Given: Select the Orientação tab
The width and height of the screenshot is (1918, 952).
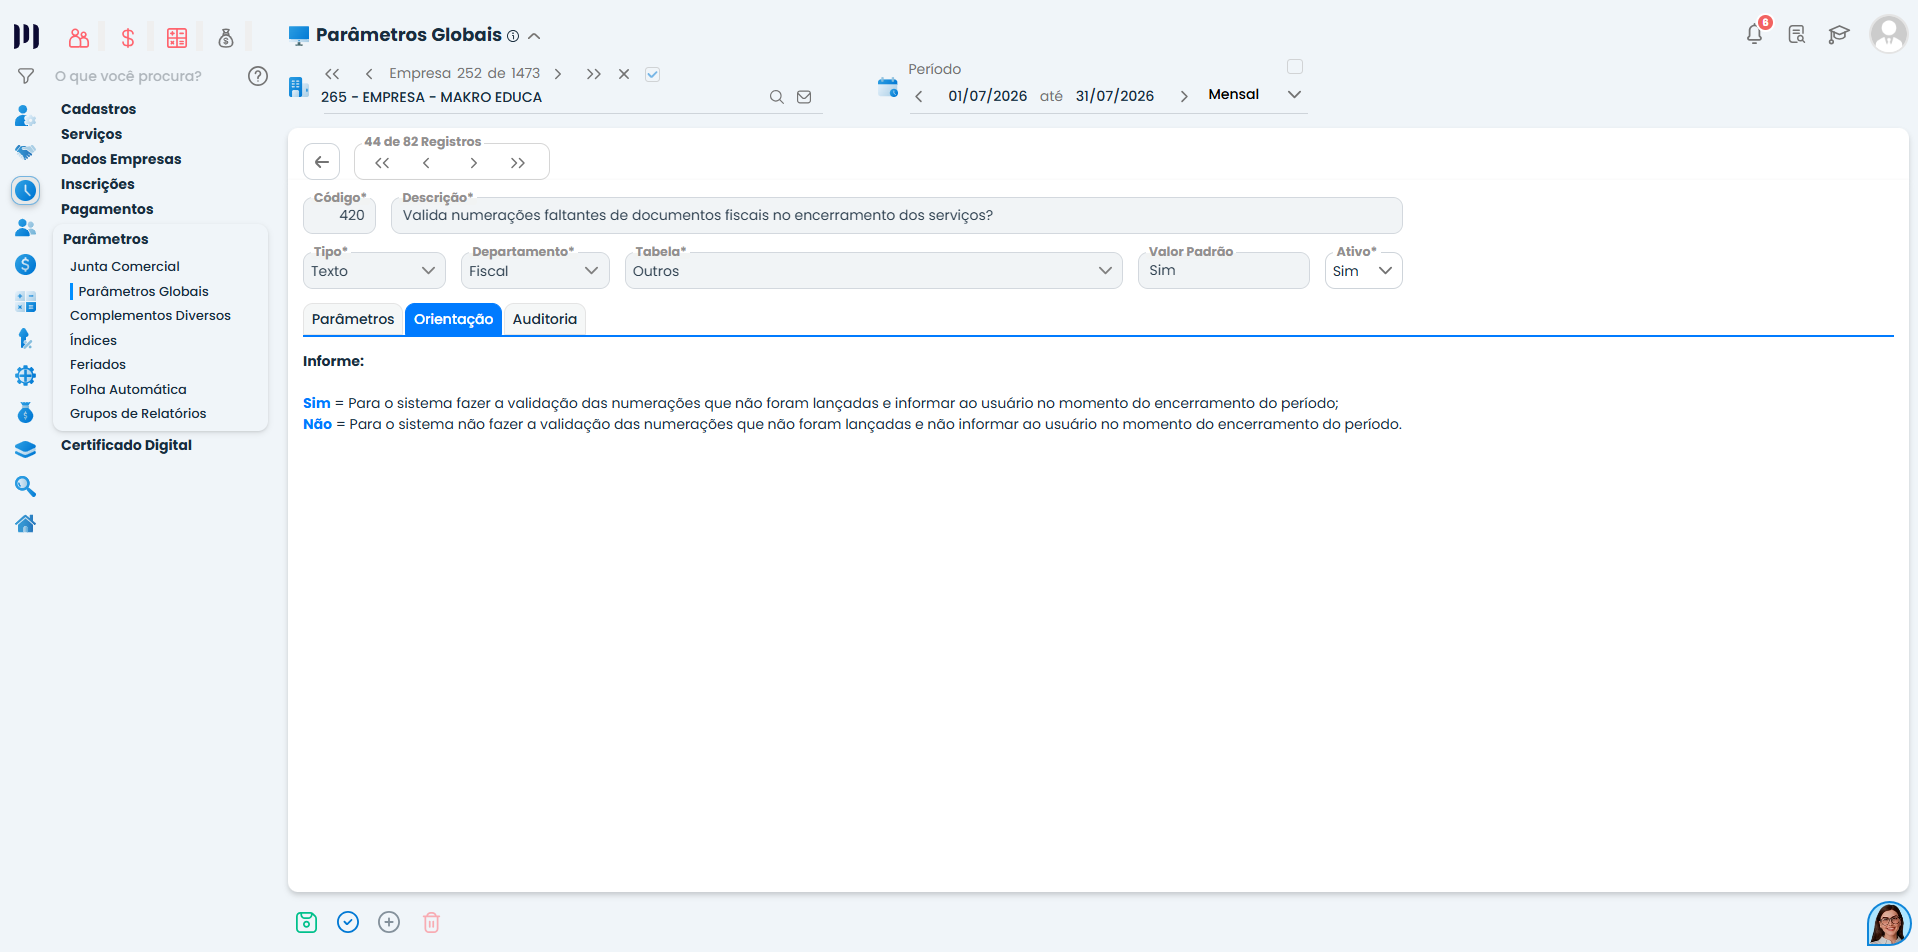Looking at the screenshot, I should coord(453,319).
